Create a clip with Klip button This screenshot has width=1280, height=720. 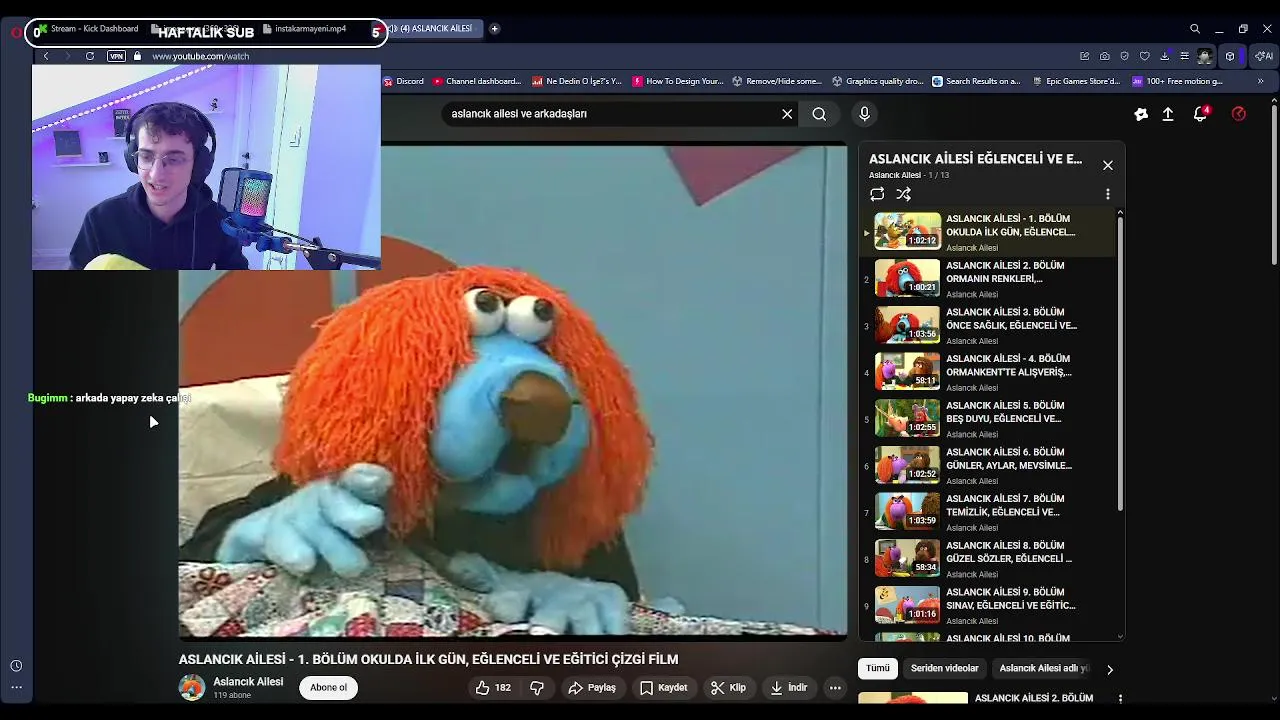[728, 688]
